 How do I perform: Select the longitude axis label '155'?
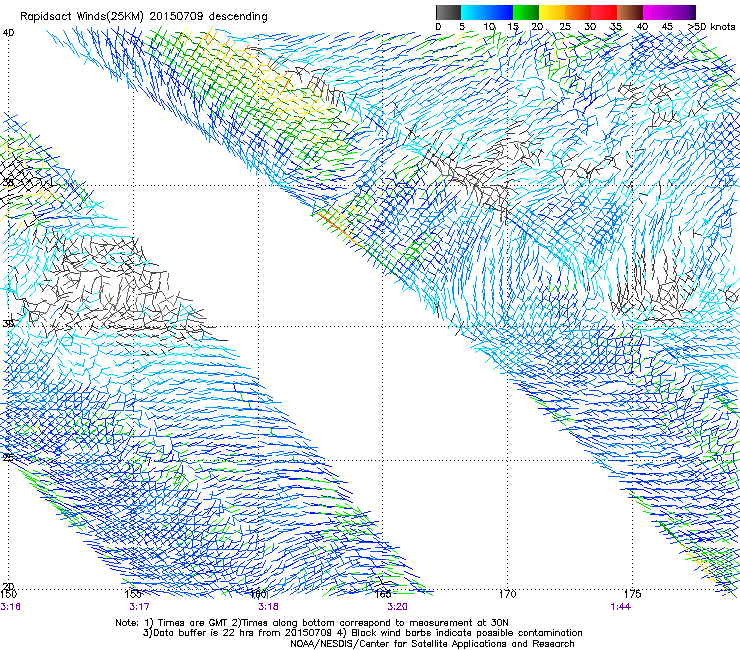133,594
